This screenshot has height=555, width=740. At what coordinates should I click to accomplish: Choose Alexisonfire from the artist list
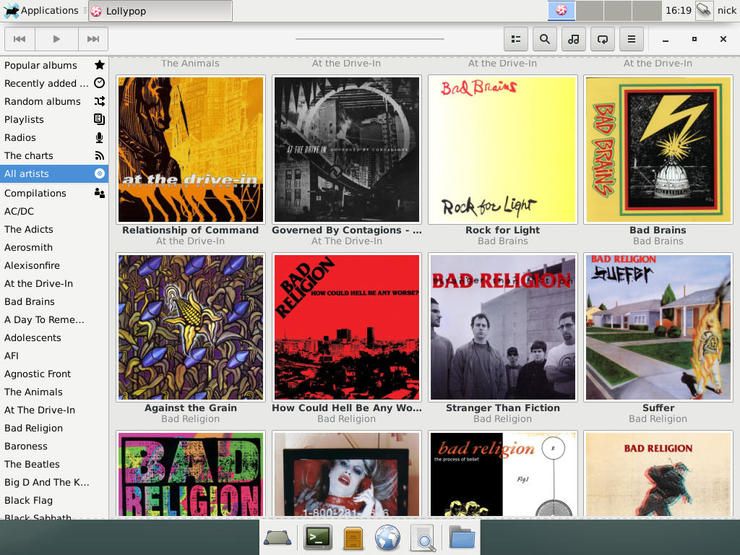point(54,265)
